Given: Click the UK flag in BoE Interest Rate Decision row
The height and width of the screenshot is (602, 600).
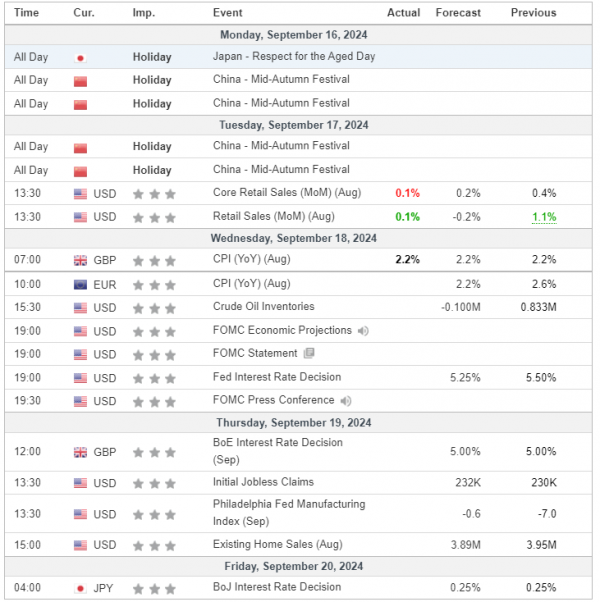Looking at the screenshot, I should (80, 453).
